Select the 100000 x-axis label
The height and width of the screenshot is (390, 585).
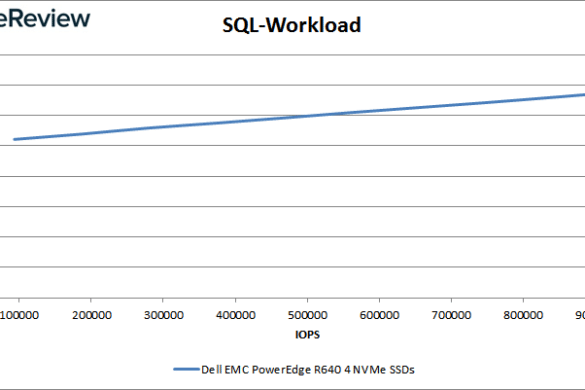click(x=19, y=315)
